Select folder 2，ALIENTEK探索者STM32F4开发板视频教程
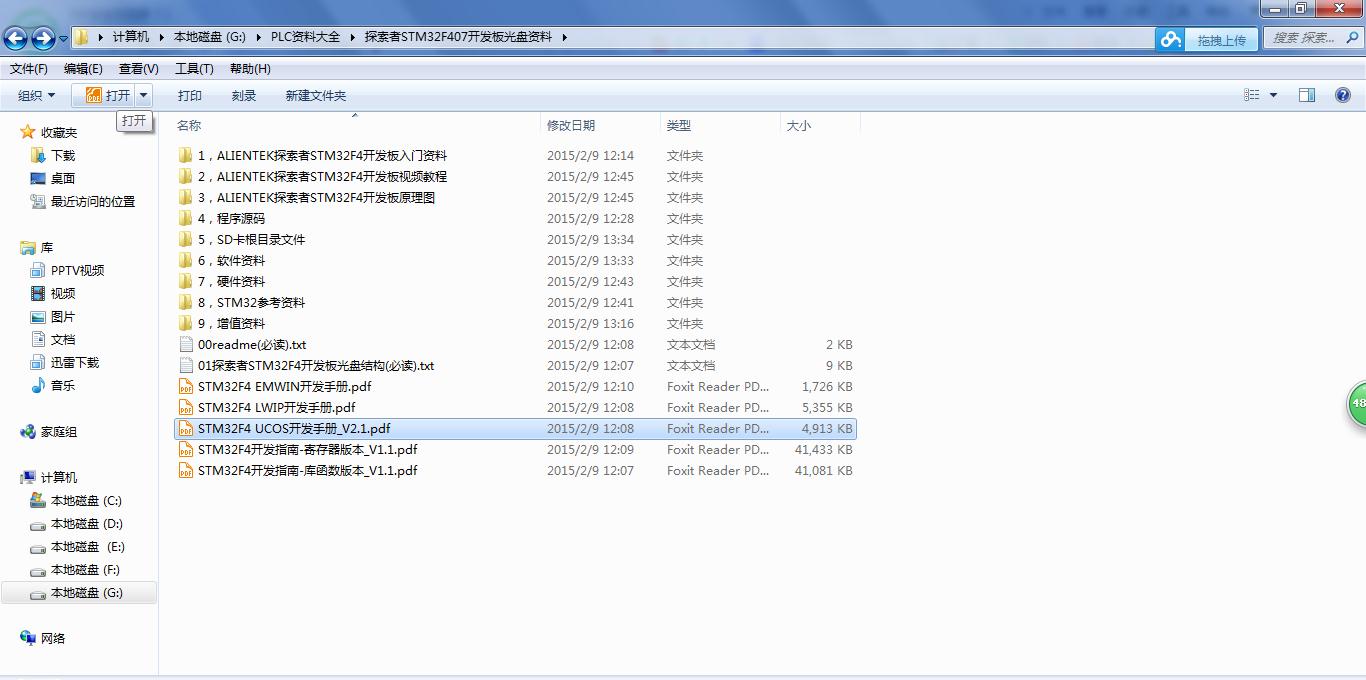1366x680 pixels. tap(322, 177)
